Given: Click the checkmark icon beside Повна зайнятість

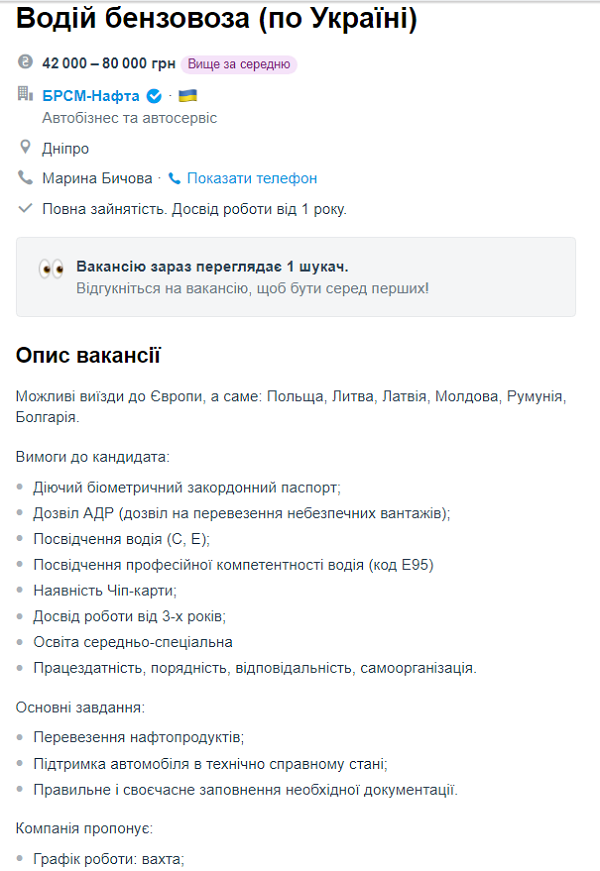Looking at the screenshot, I should pos(26,209).
